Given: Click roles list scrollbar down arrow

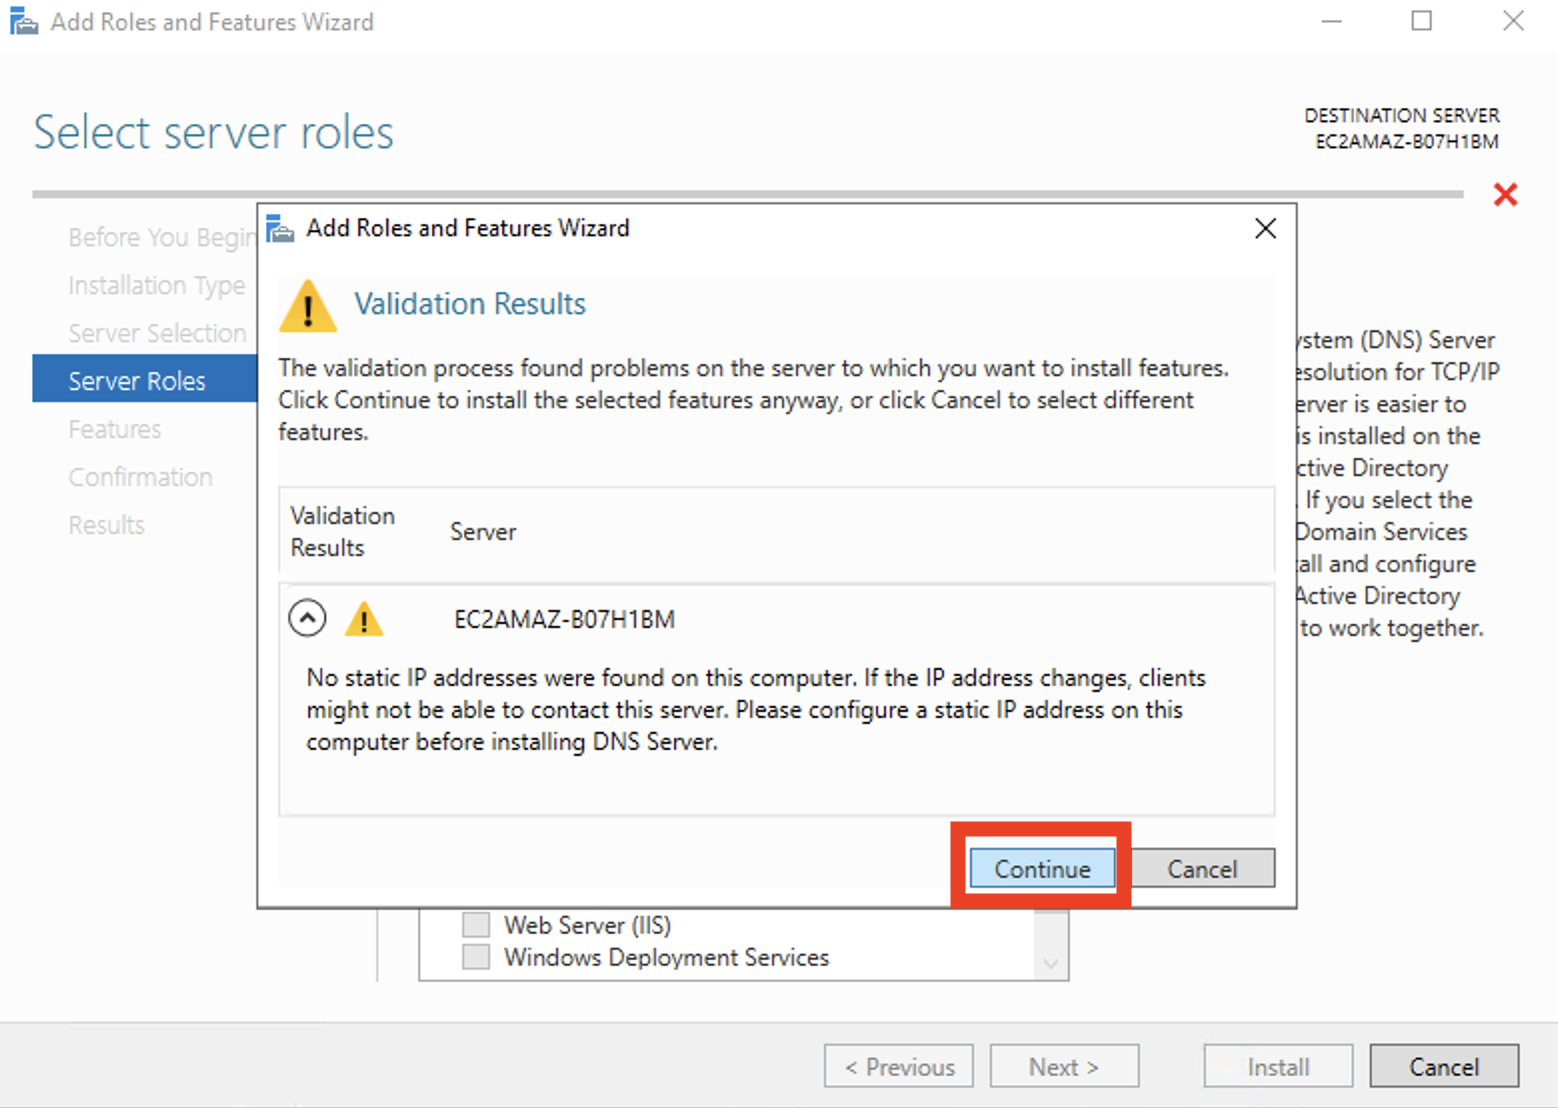Looking at the screenshot, I should [x=1050, y=964].
